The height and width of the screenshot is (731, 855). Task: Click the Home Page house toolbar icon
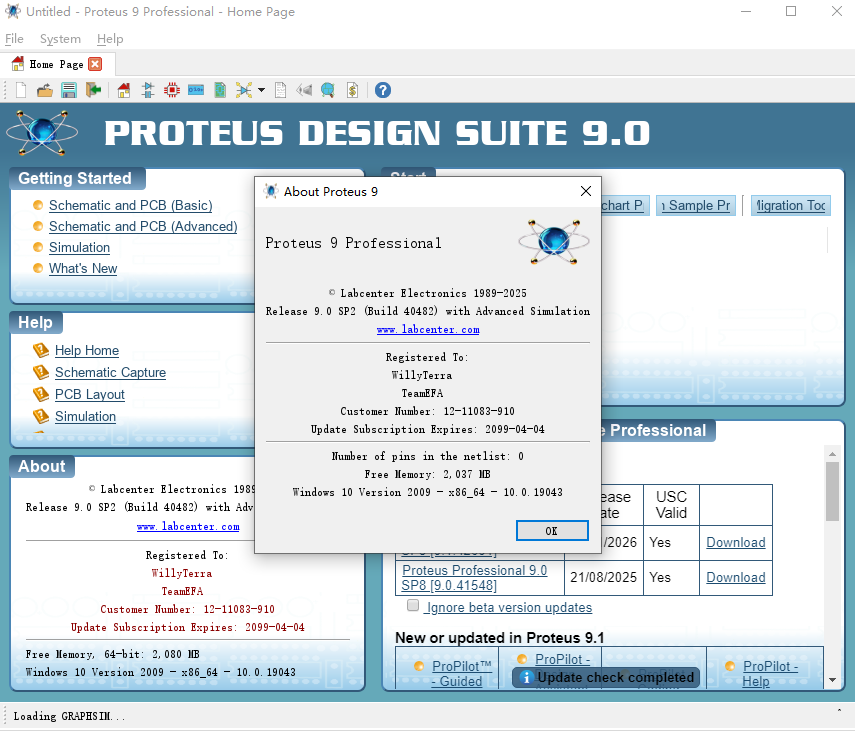coord(124,90)
